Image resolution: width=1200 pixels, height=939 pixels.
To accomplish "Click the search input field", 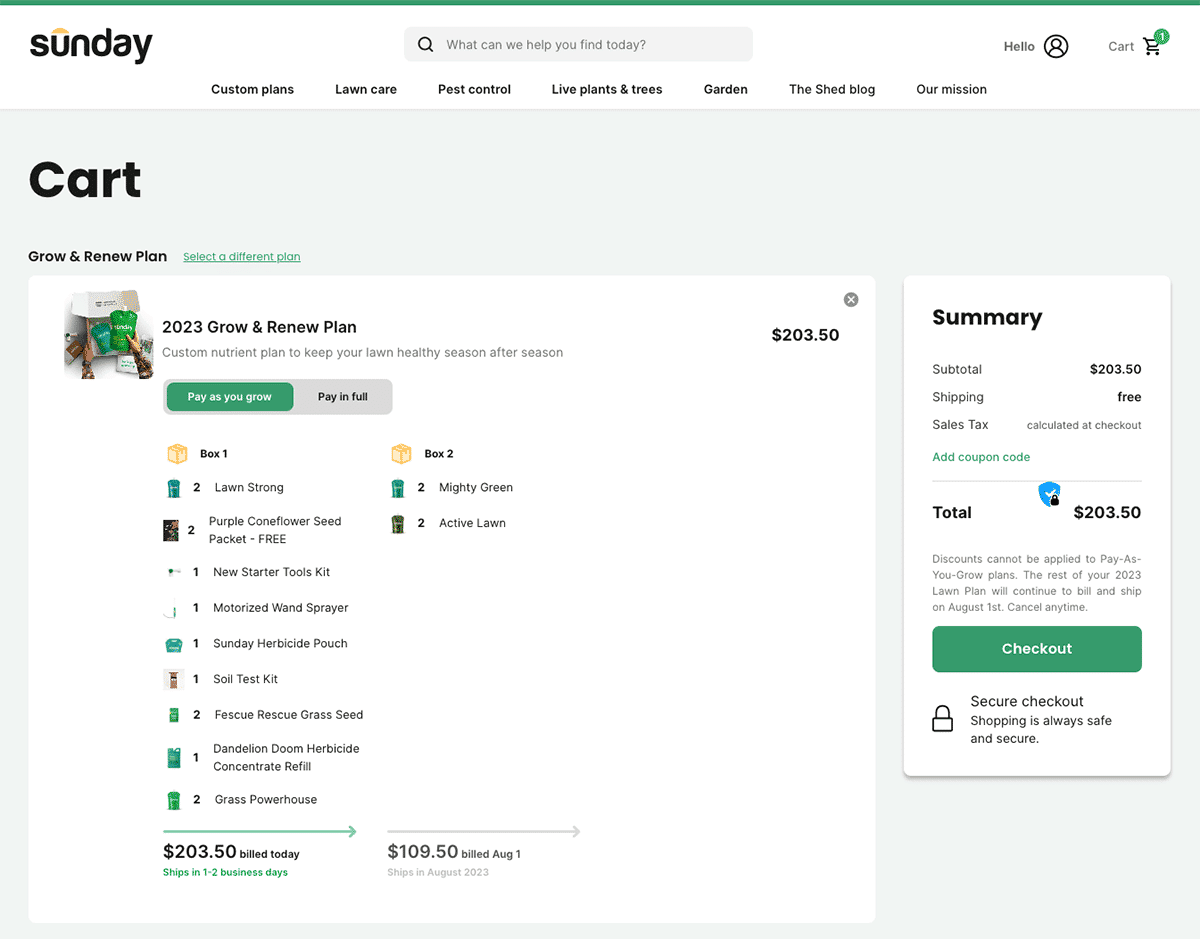I will [x=578, y=44].
